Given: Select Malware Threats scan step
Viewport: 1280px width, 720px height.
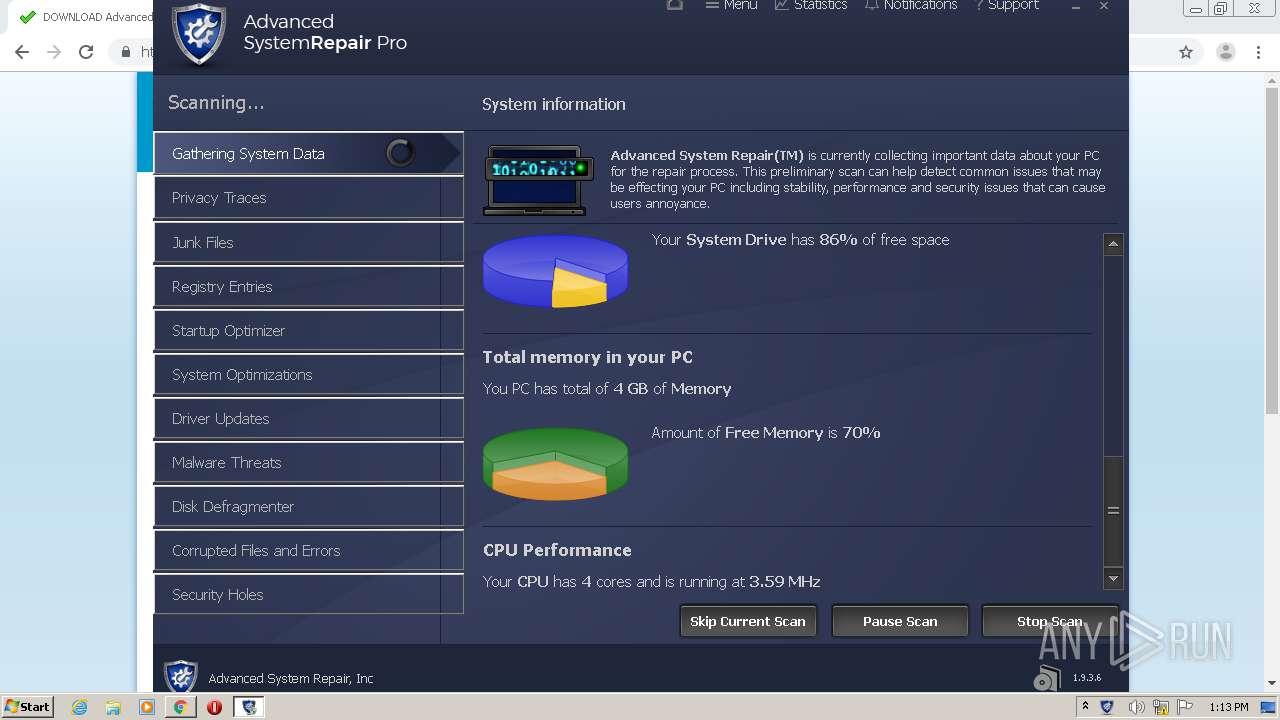Looking at the screenshot, I should point(308,462).
